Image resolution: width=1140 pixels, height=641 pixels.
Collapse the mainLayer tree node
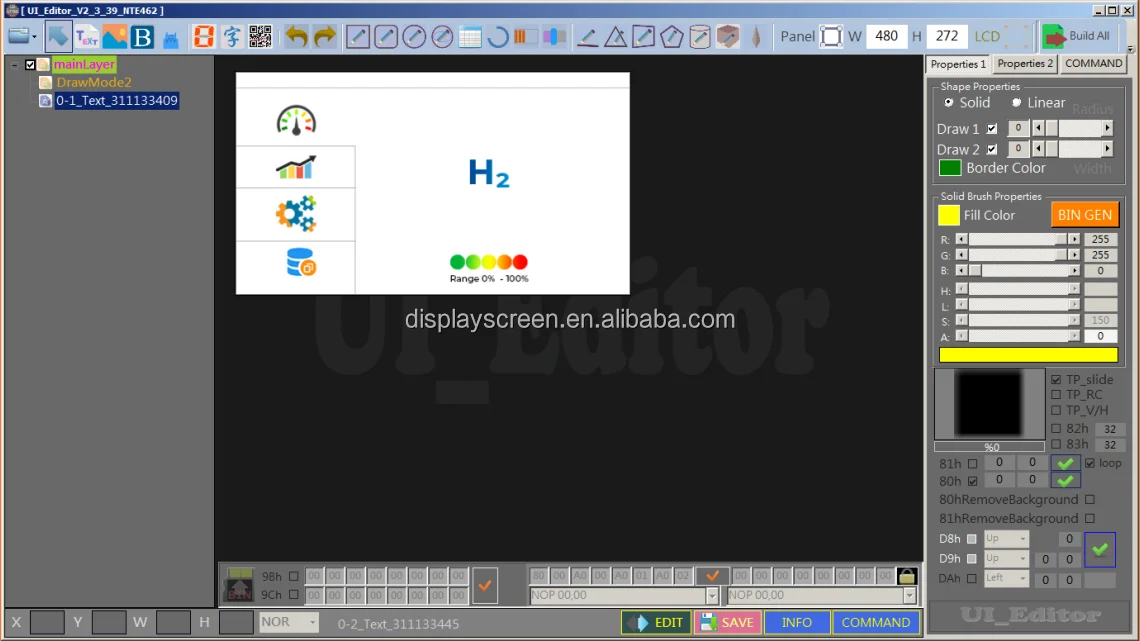15,65
